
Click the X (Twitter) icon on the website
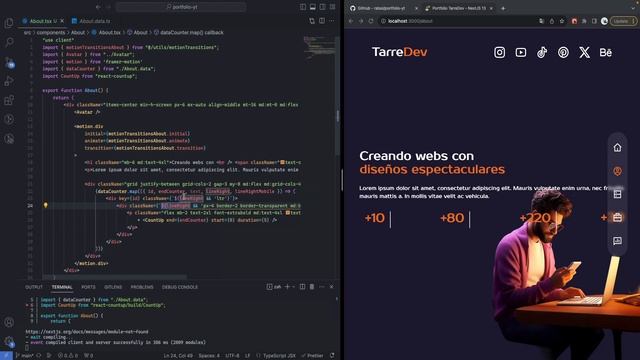pyautogui.click(x=584, y=52)
